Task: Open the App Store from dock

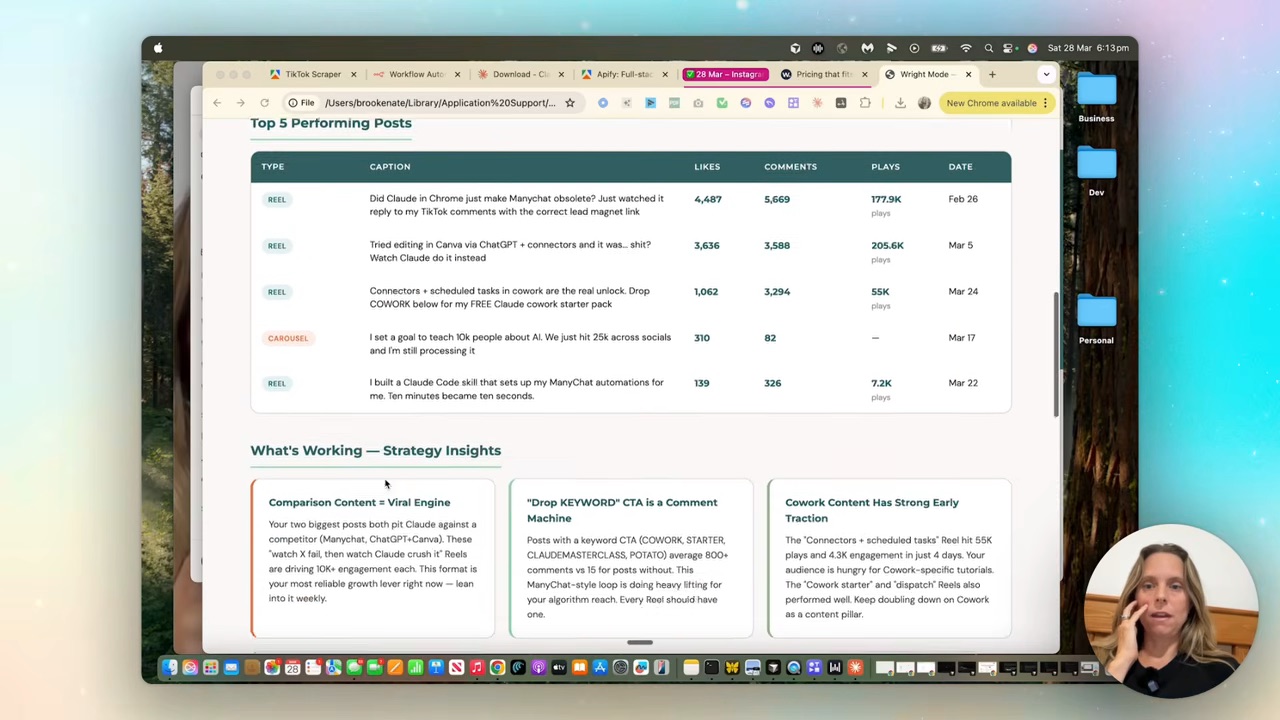Action: click(600, 668)
